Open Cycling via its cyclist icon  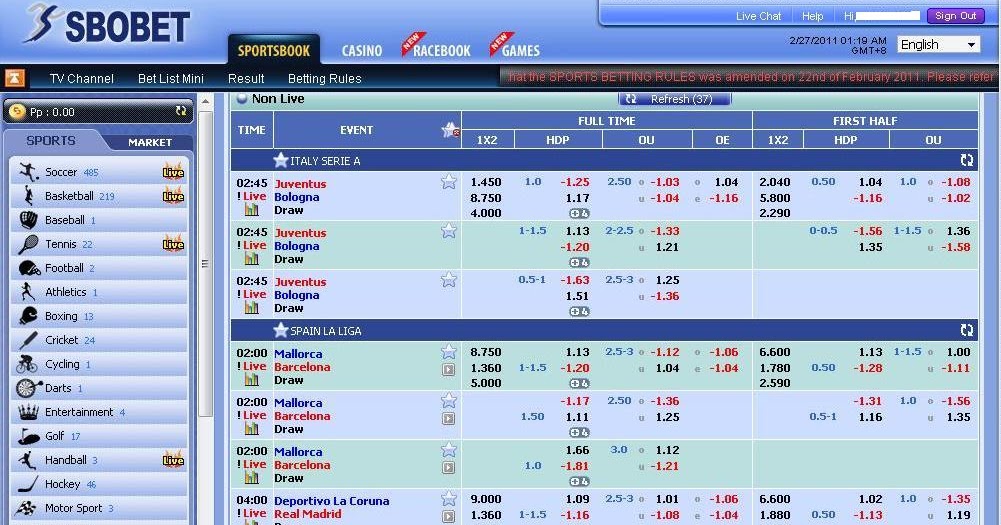click(x=27, y=364)
